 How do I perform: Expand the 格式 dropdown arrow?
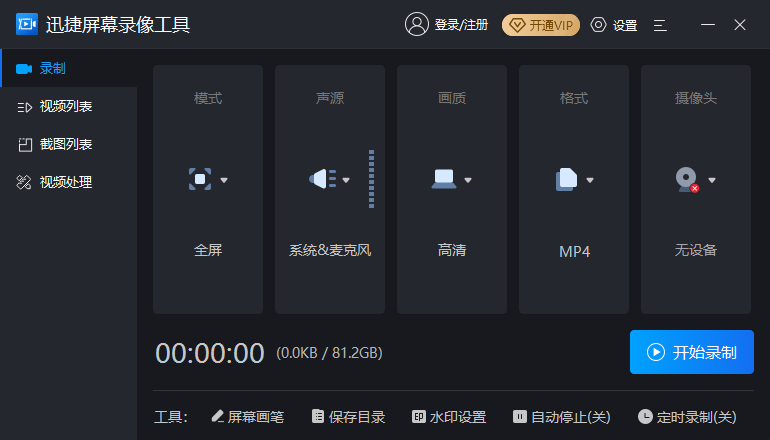tap(590, 180)
